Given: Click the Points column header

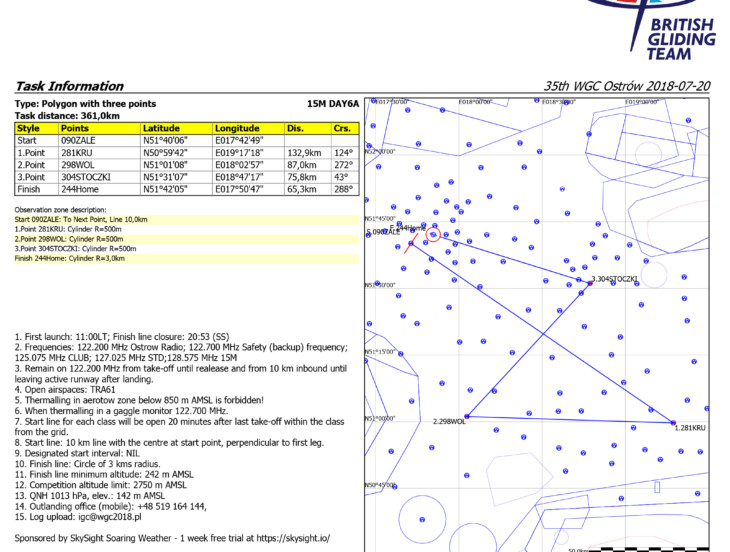Looking at the screenshot, I should point(75,128).
